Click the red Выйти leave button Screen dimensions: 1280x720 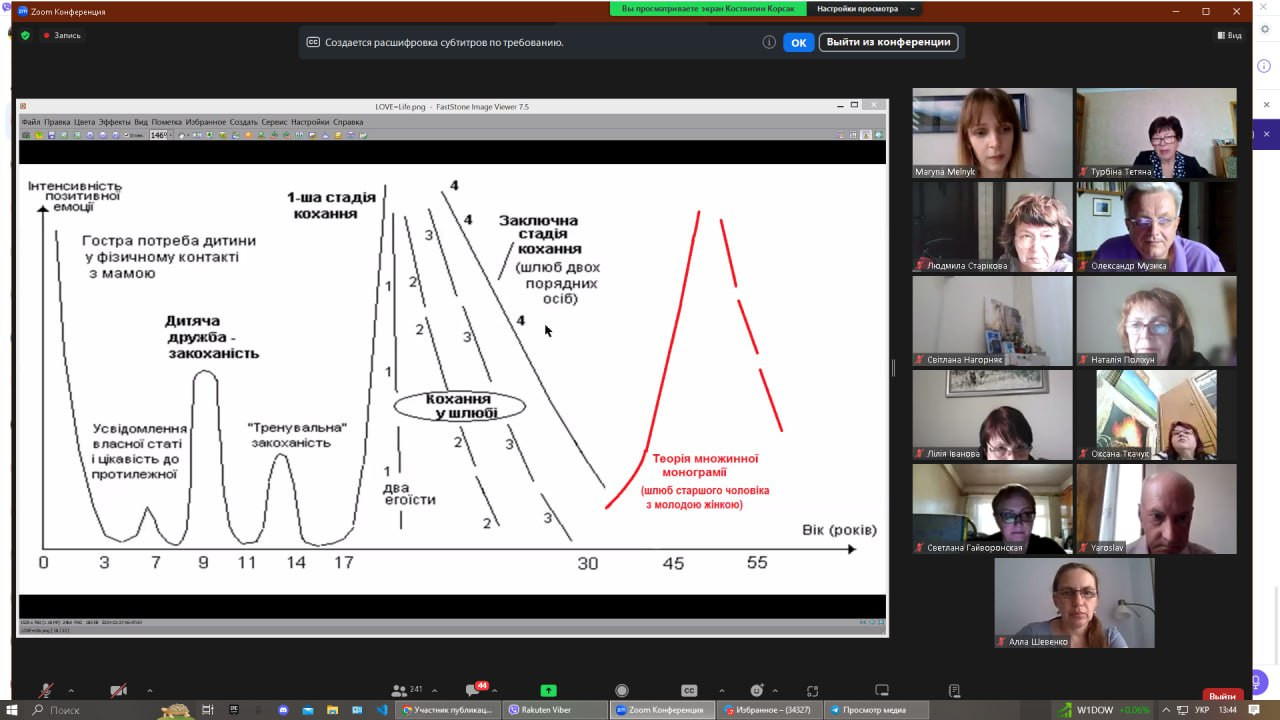pos(1222,696)
